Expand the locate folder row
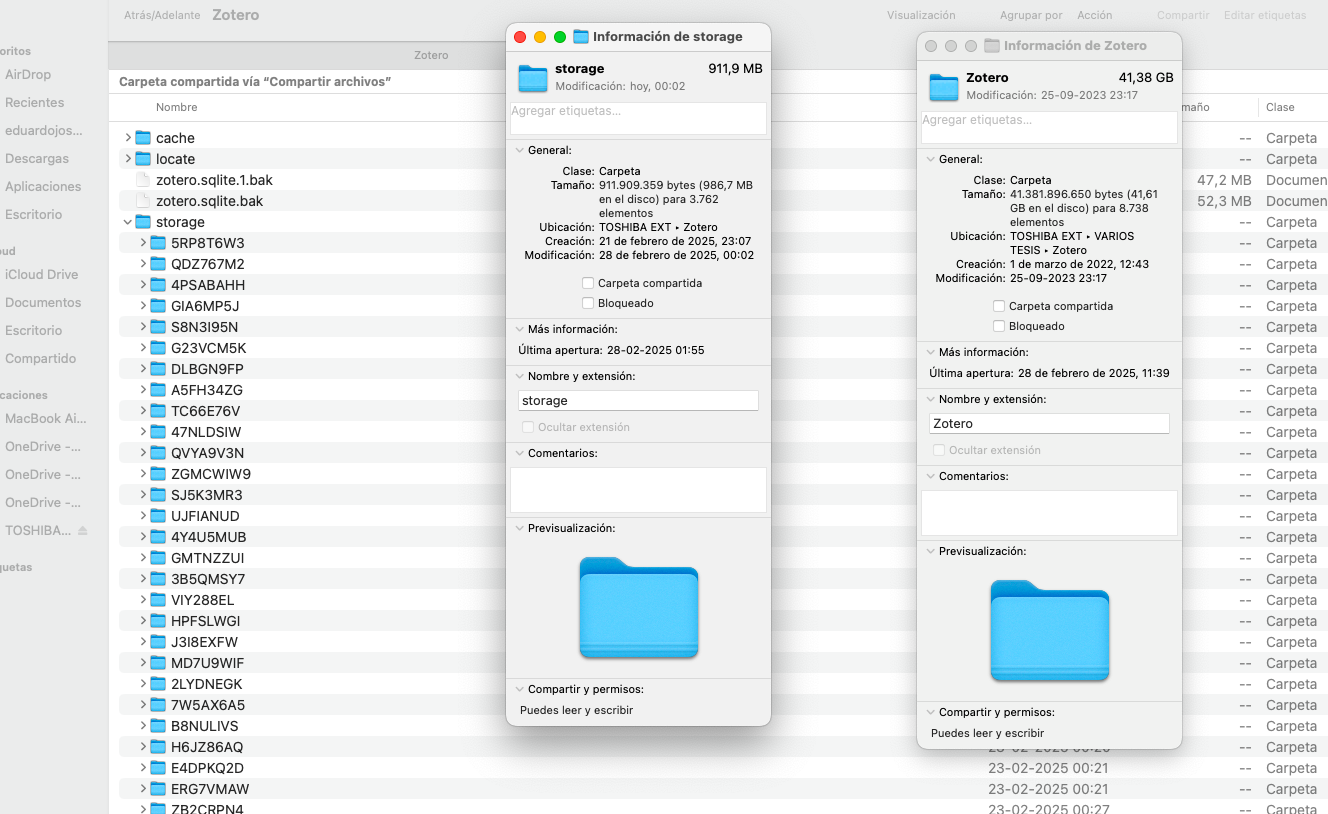Screen dimensions: 1328x814 (x=127, y=159)
